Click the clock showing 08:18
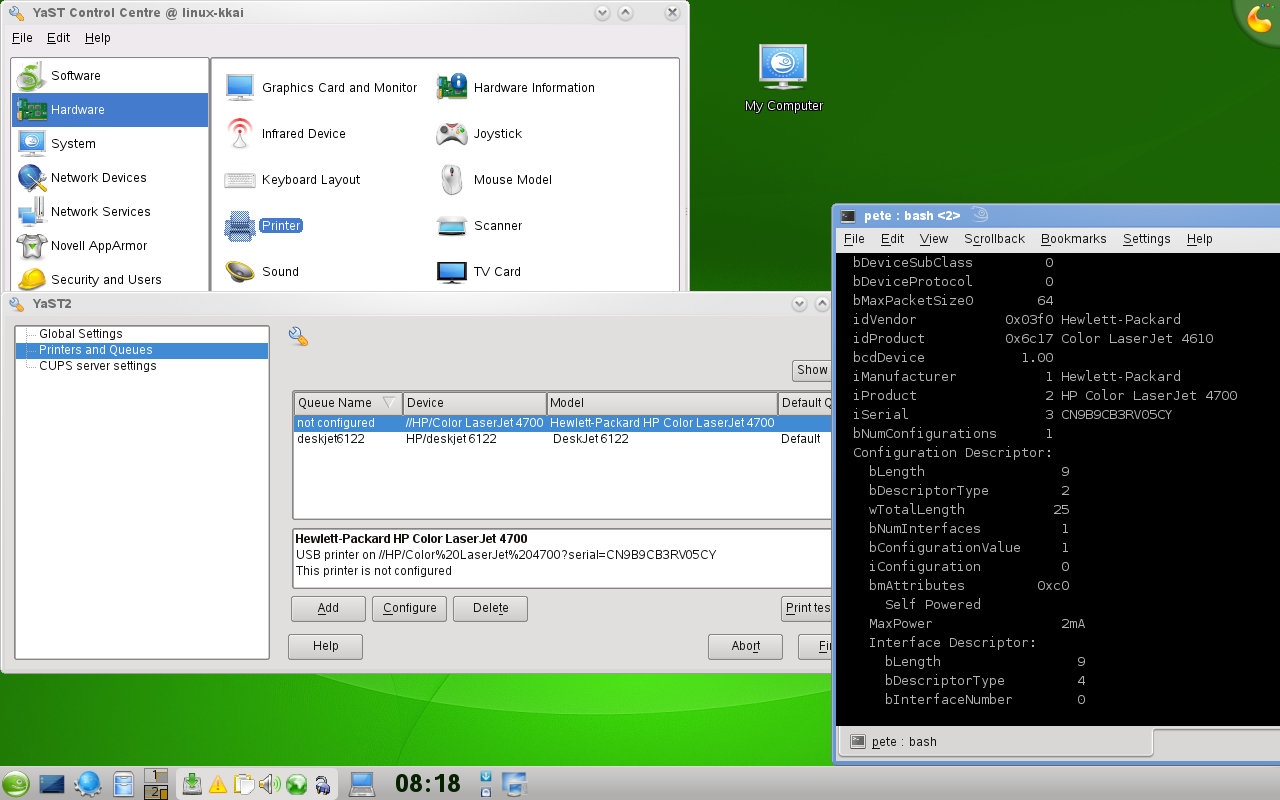The width and height of the screenshot is (1280, 800). pos(428,784)
